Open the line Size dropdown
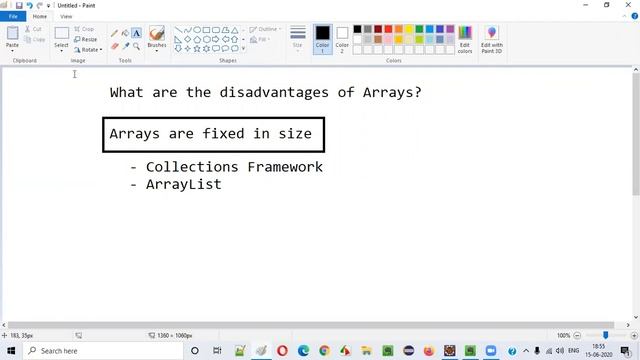The image size is (640, 360). coord(298,39)
